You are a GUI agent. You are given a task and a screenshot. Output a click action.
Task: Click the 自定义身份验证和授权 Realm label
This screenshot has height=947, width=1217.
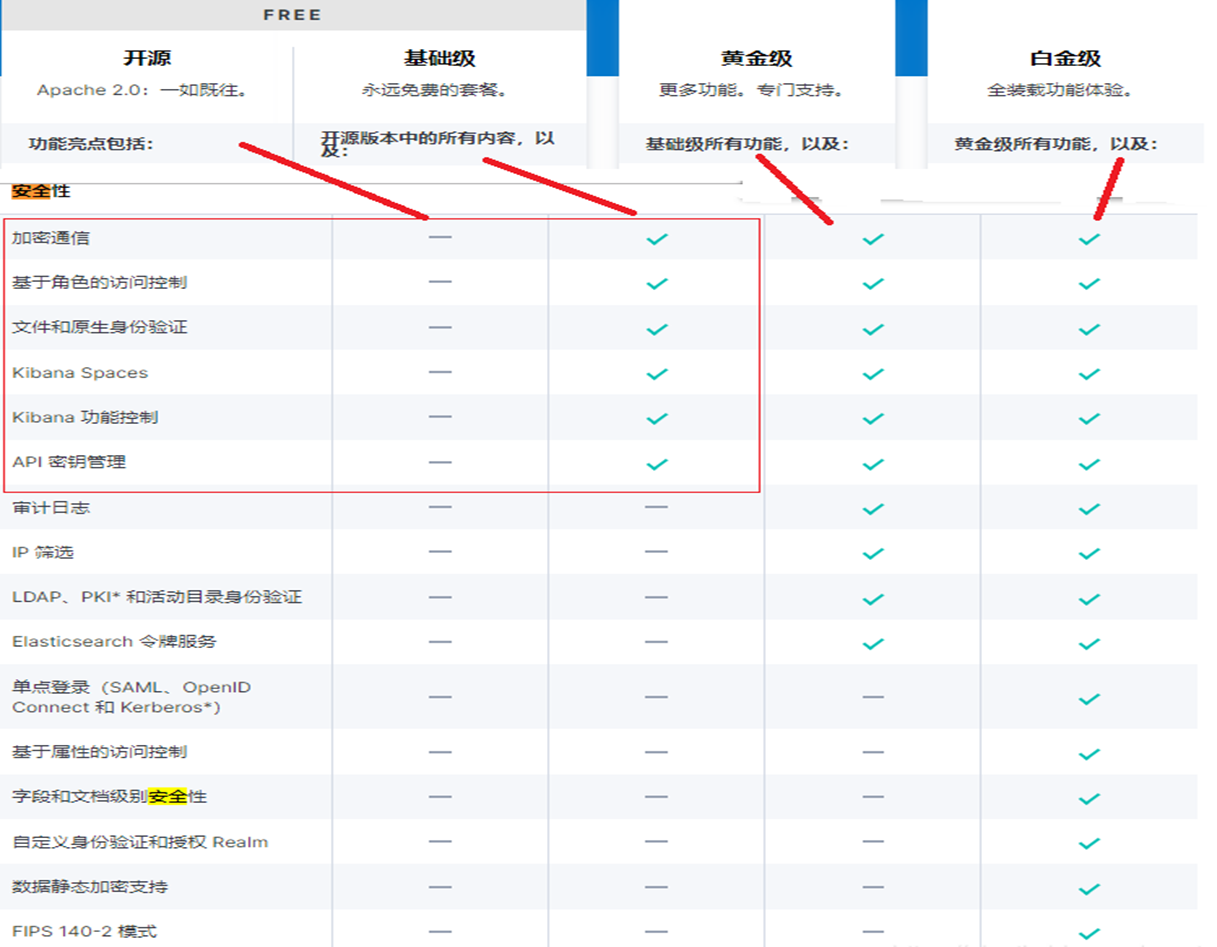tap(140, 842)
